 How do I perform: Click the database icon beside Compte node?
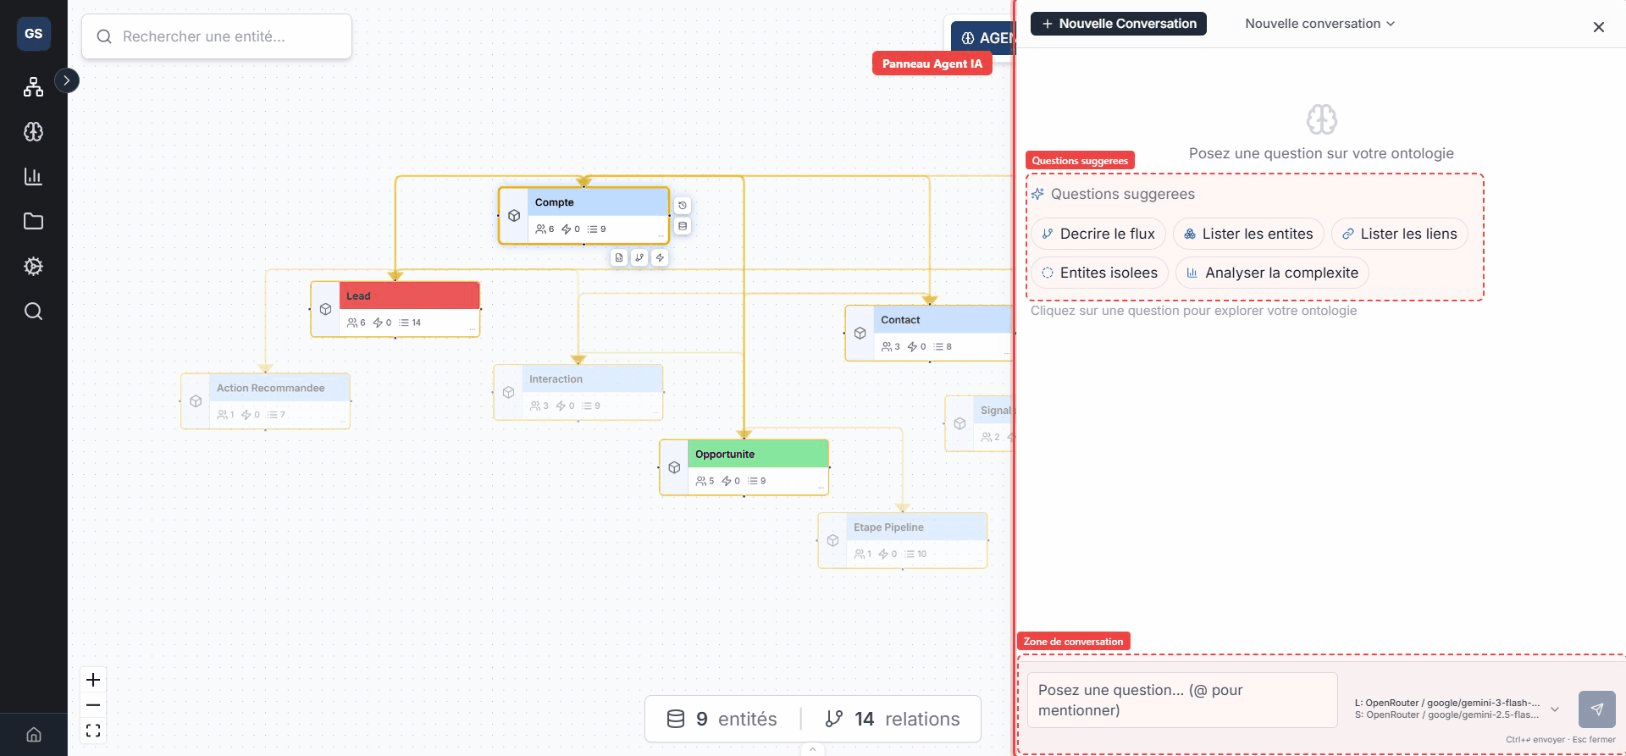[x=682, y=226]
